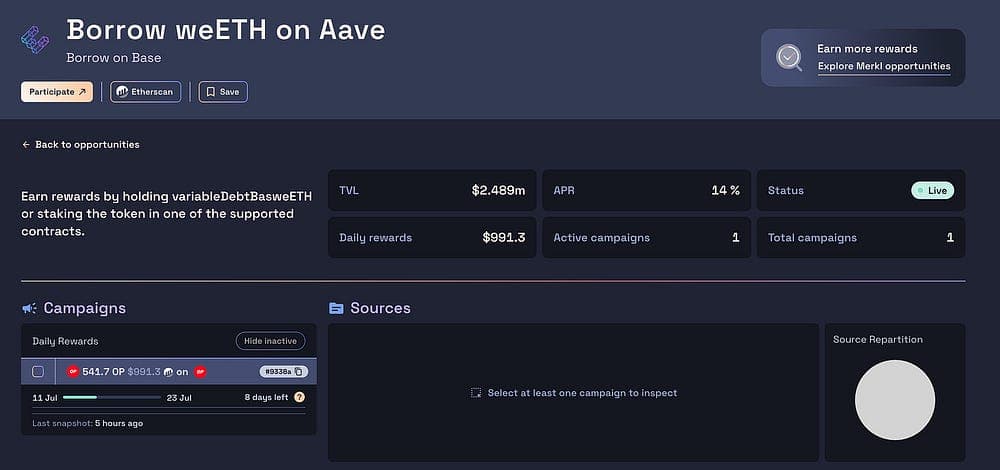Tick the campaign checkbox for 541.7 OP
Image resolution: width=1000 pixels, height=470 pixels.
[38, 371]
